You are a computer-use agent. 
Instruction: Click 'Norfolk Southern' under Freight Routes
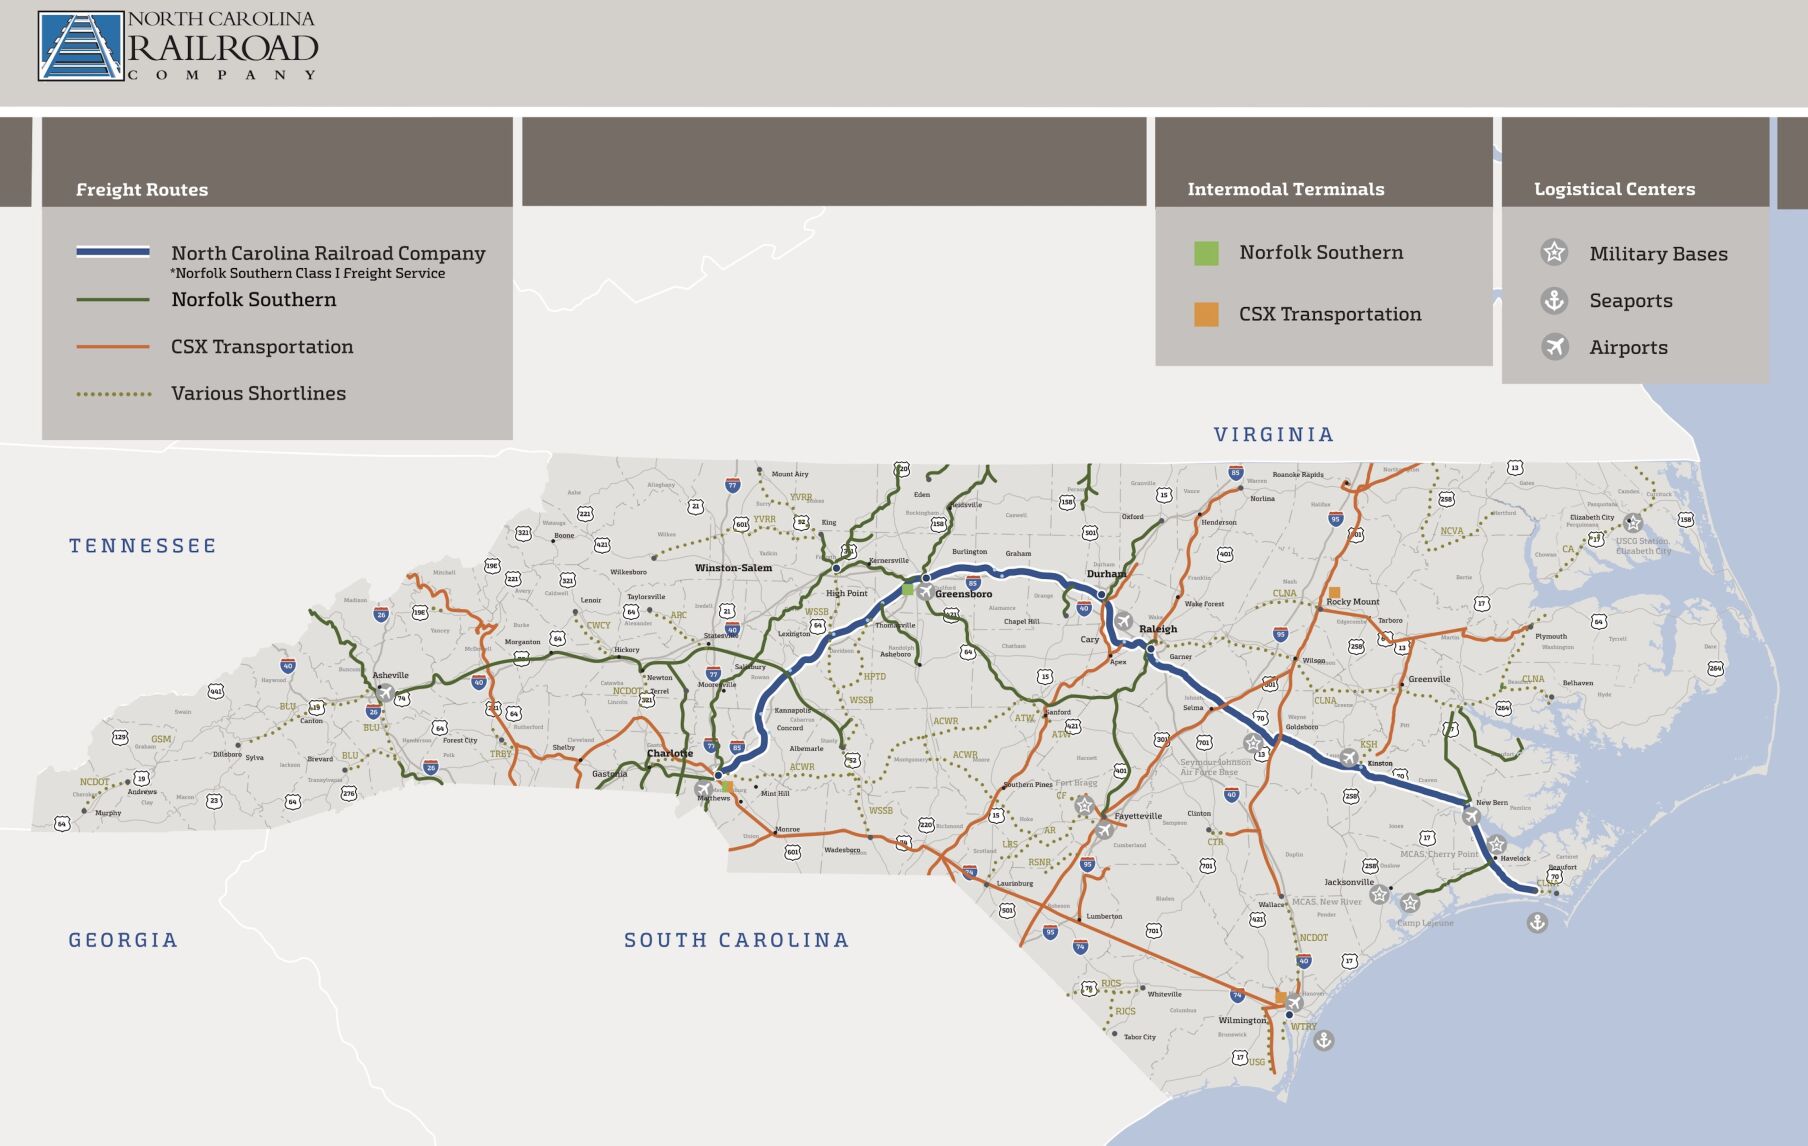(254, 299)
